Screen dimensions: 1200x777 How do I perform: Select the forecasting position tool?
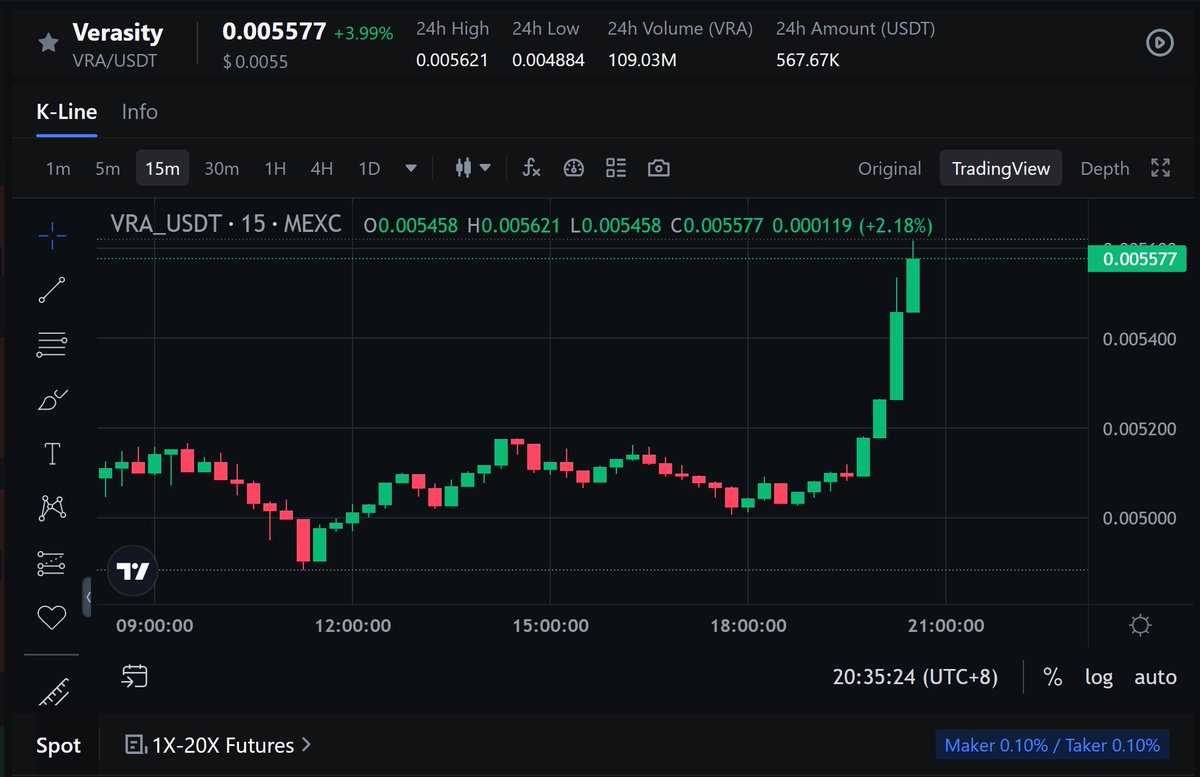(52, 563)
